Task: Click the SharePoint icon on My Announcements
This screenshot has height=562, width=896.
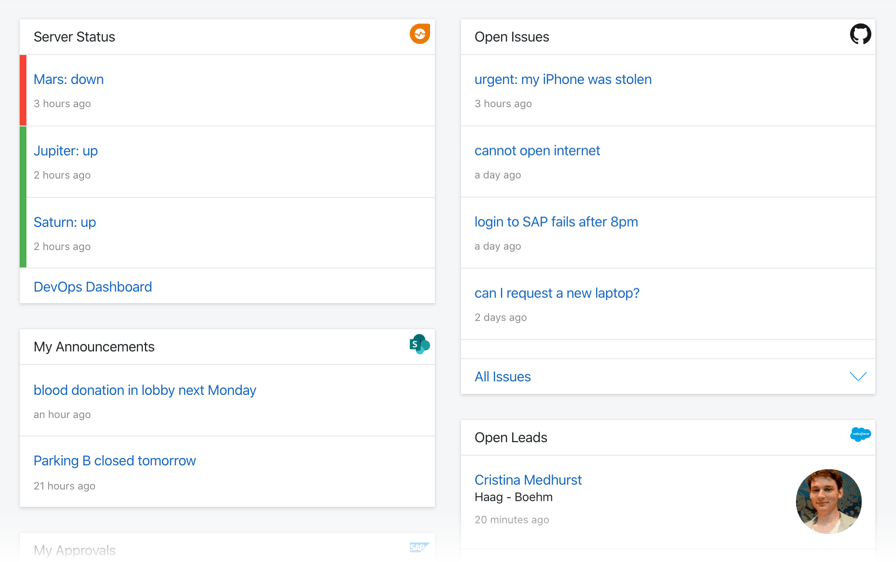Action: [419, 344]
